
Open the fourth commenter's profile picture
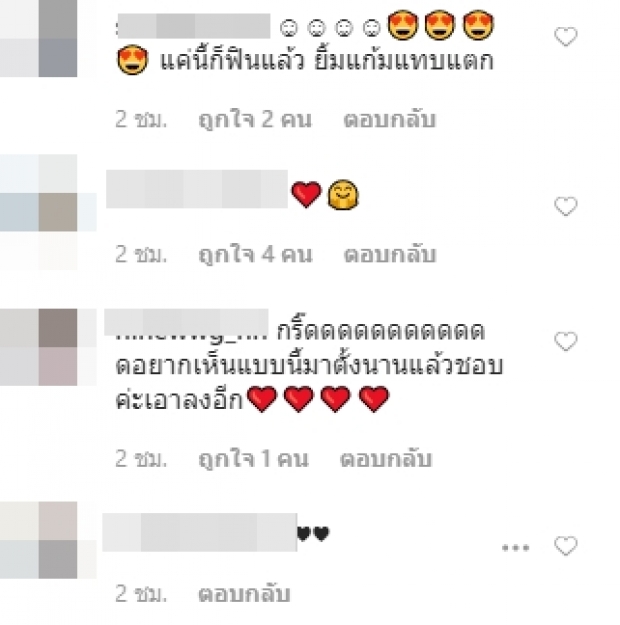tap(39, 540)
